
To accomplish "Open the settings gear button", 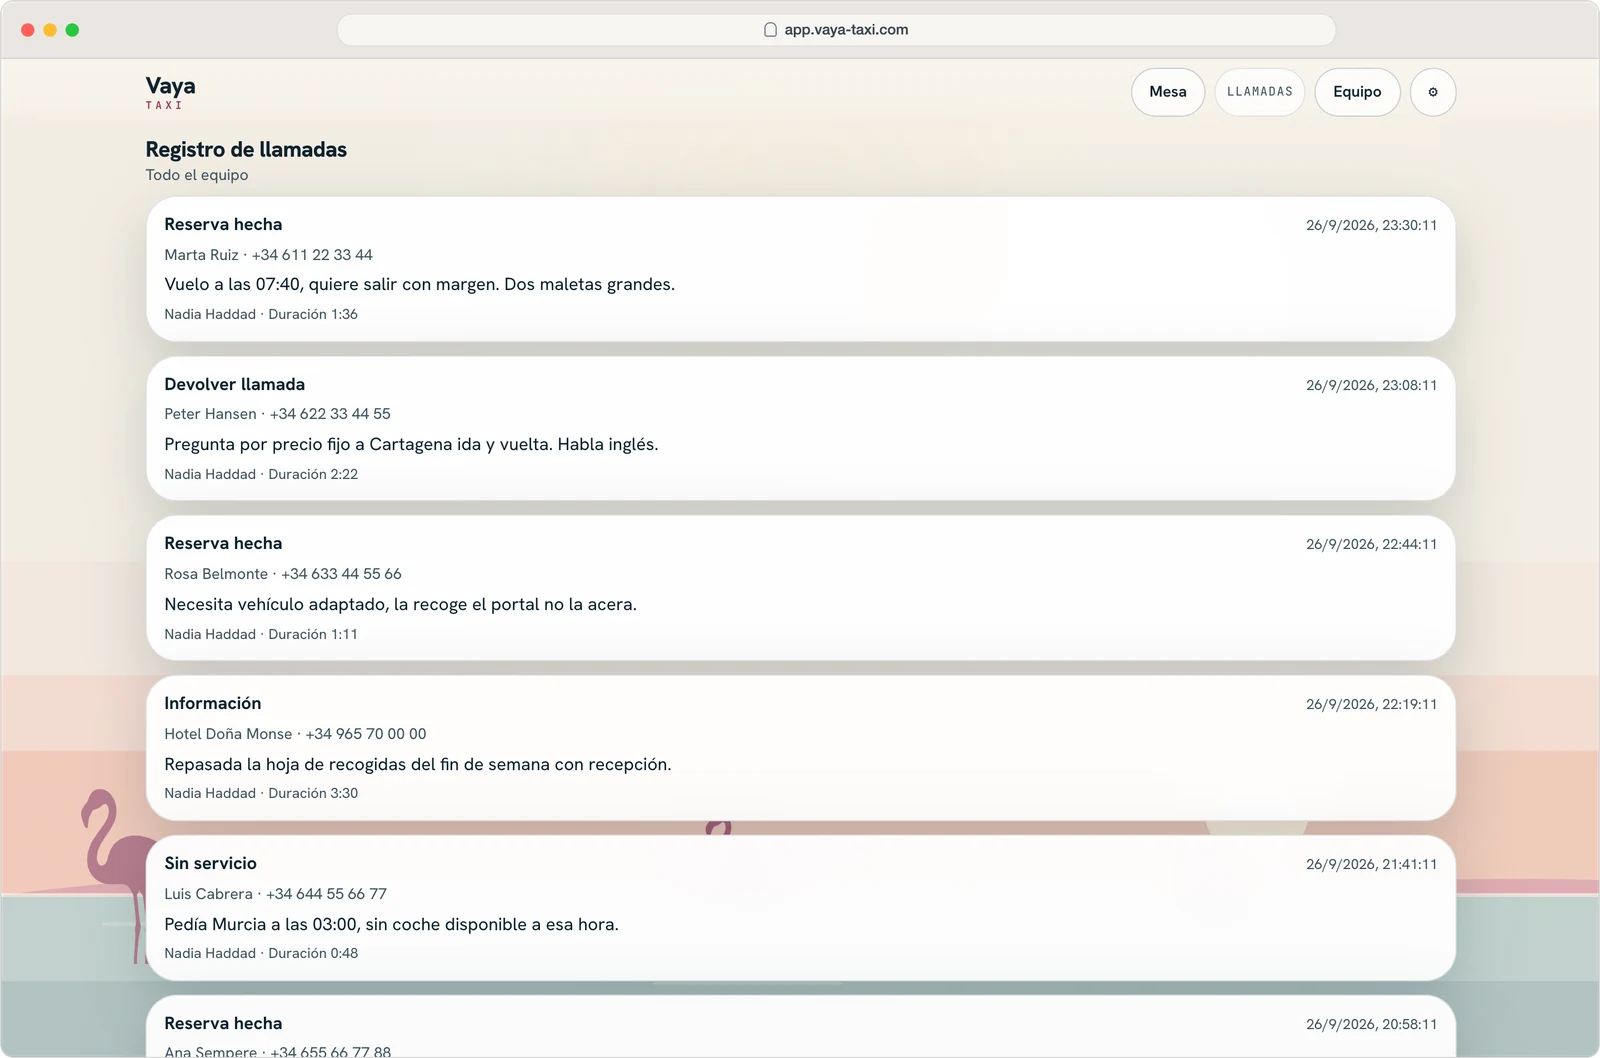I will click(x=1433, y=92).
